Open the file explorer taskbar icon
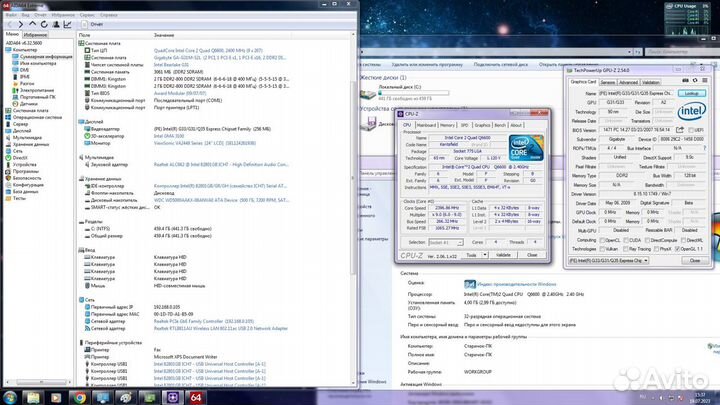This screenshot has width=720, height=405. (33, 397)
